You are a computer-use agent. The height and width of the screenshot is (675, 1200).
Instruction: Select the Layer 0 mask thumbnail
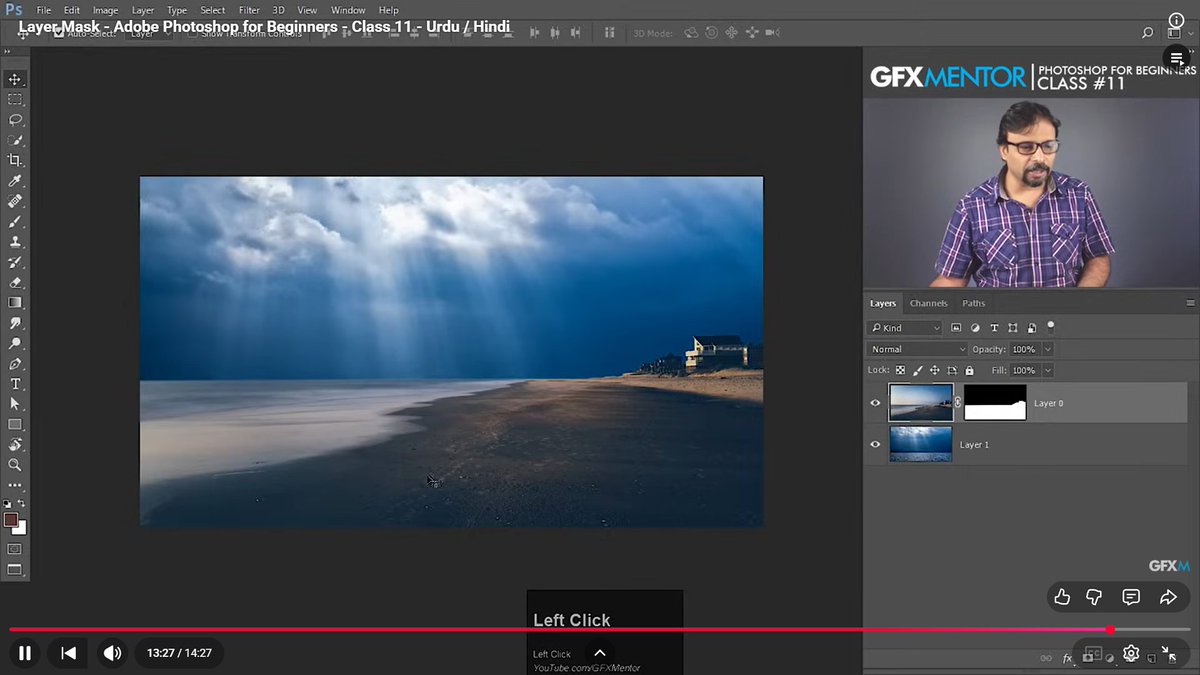pos(995,403)
